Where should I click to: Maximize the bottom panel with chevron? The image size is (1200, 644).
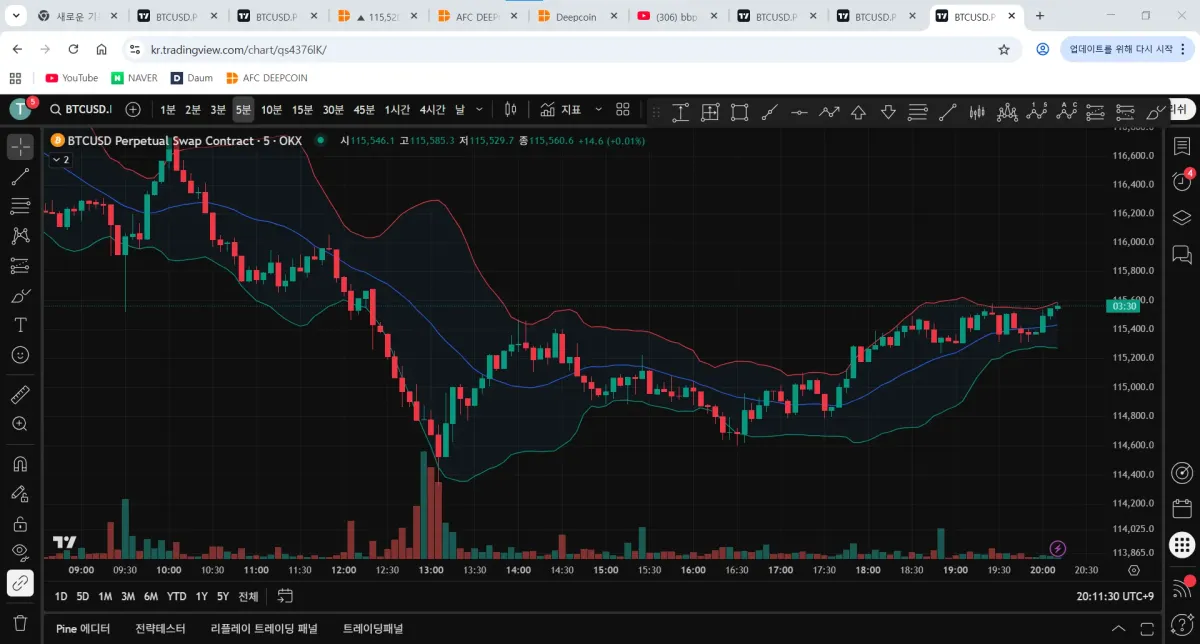click(1120, 629)
